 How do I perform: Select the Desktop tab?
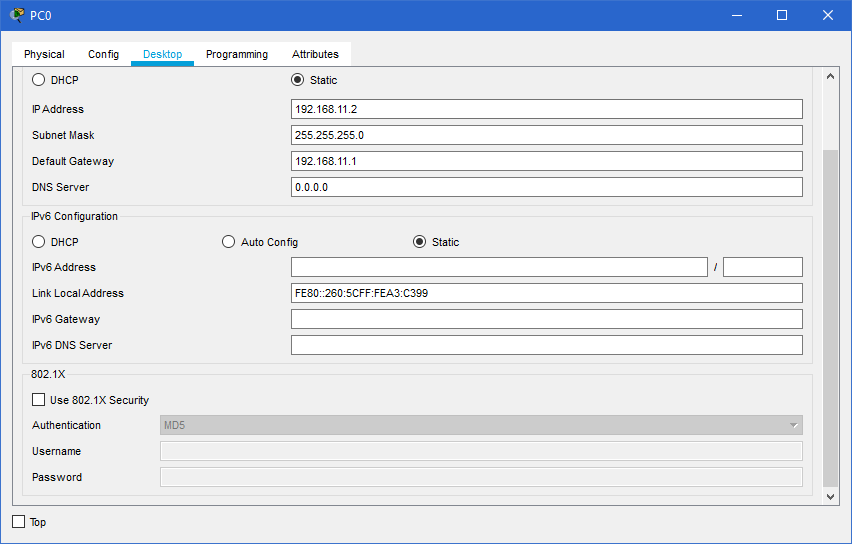[x=162, y=54]
